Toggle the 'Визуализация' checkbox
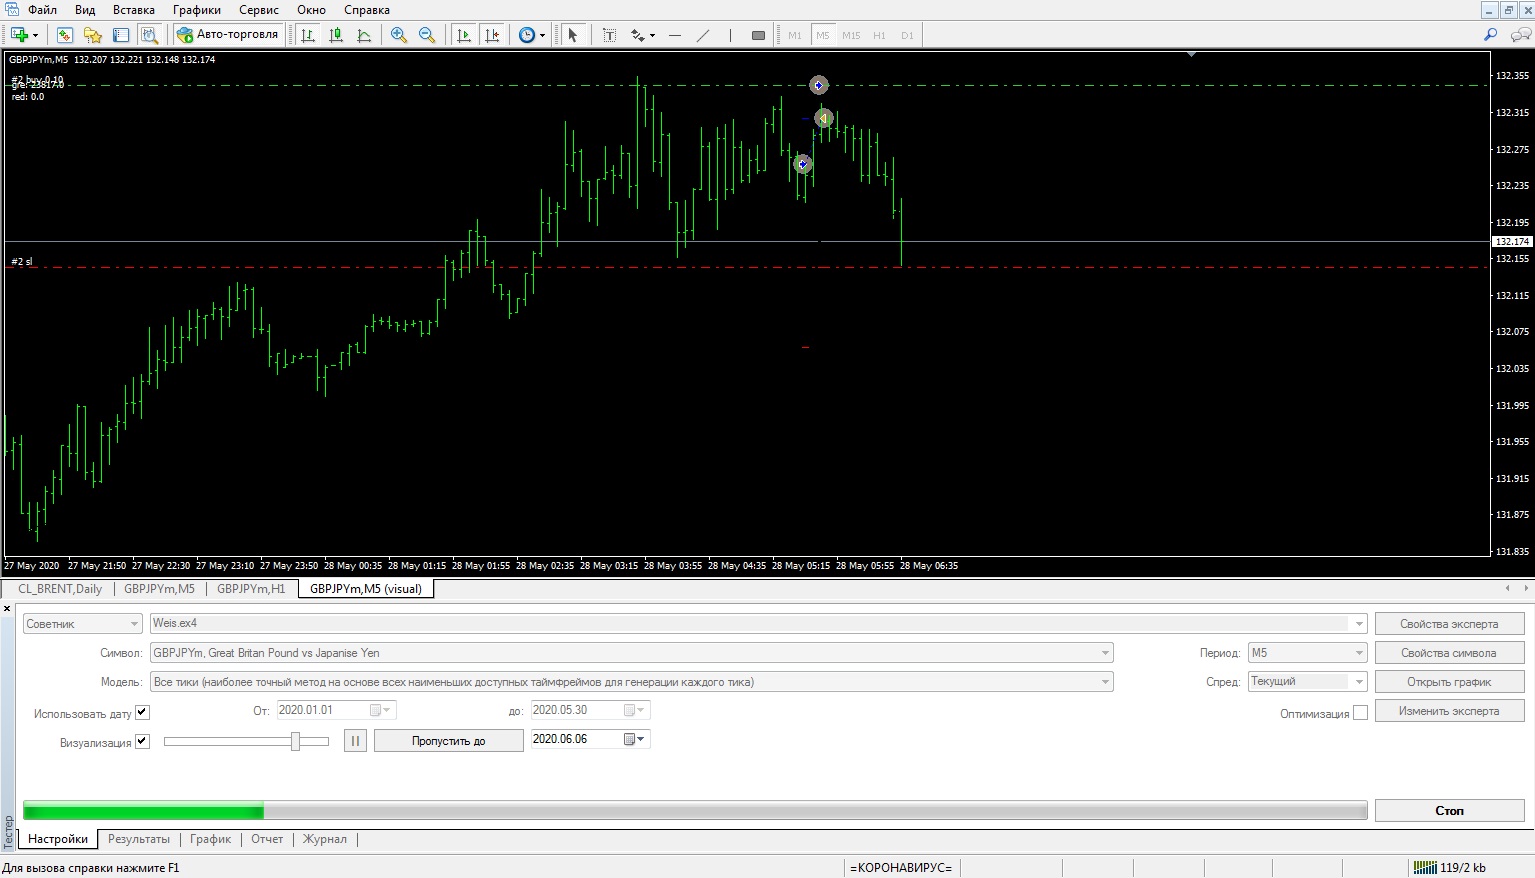Image resolution: width=1535 pixels, height=878 pixels. pyautogui.click(x=142, y=742)
